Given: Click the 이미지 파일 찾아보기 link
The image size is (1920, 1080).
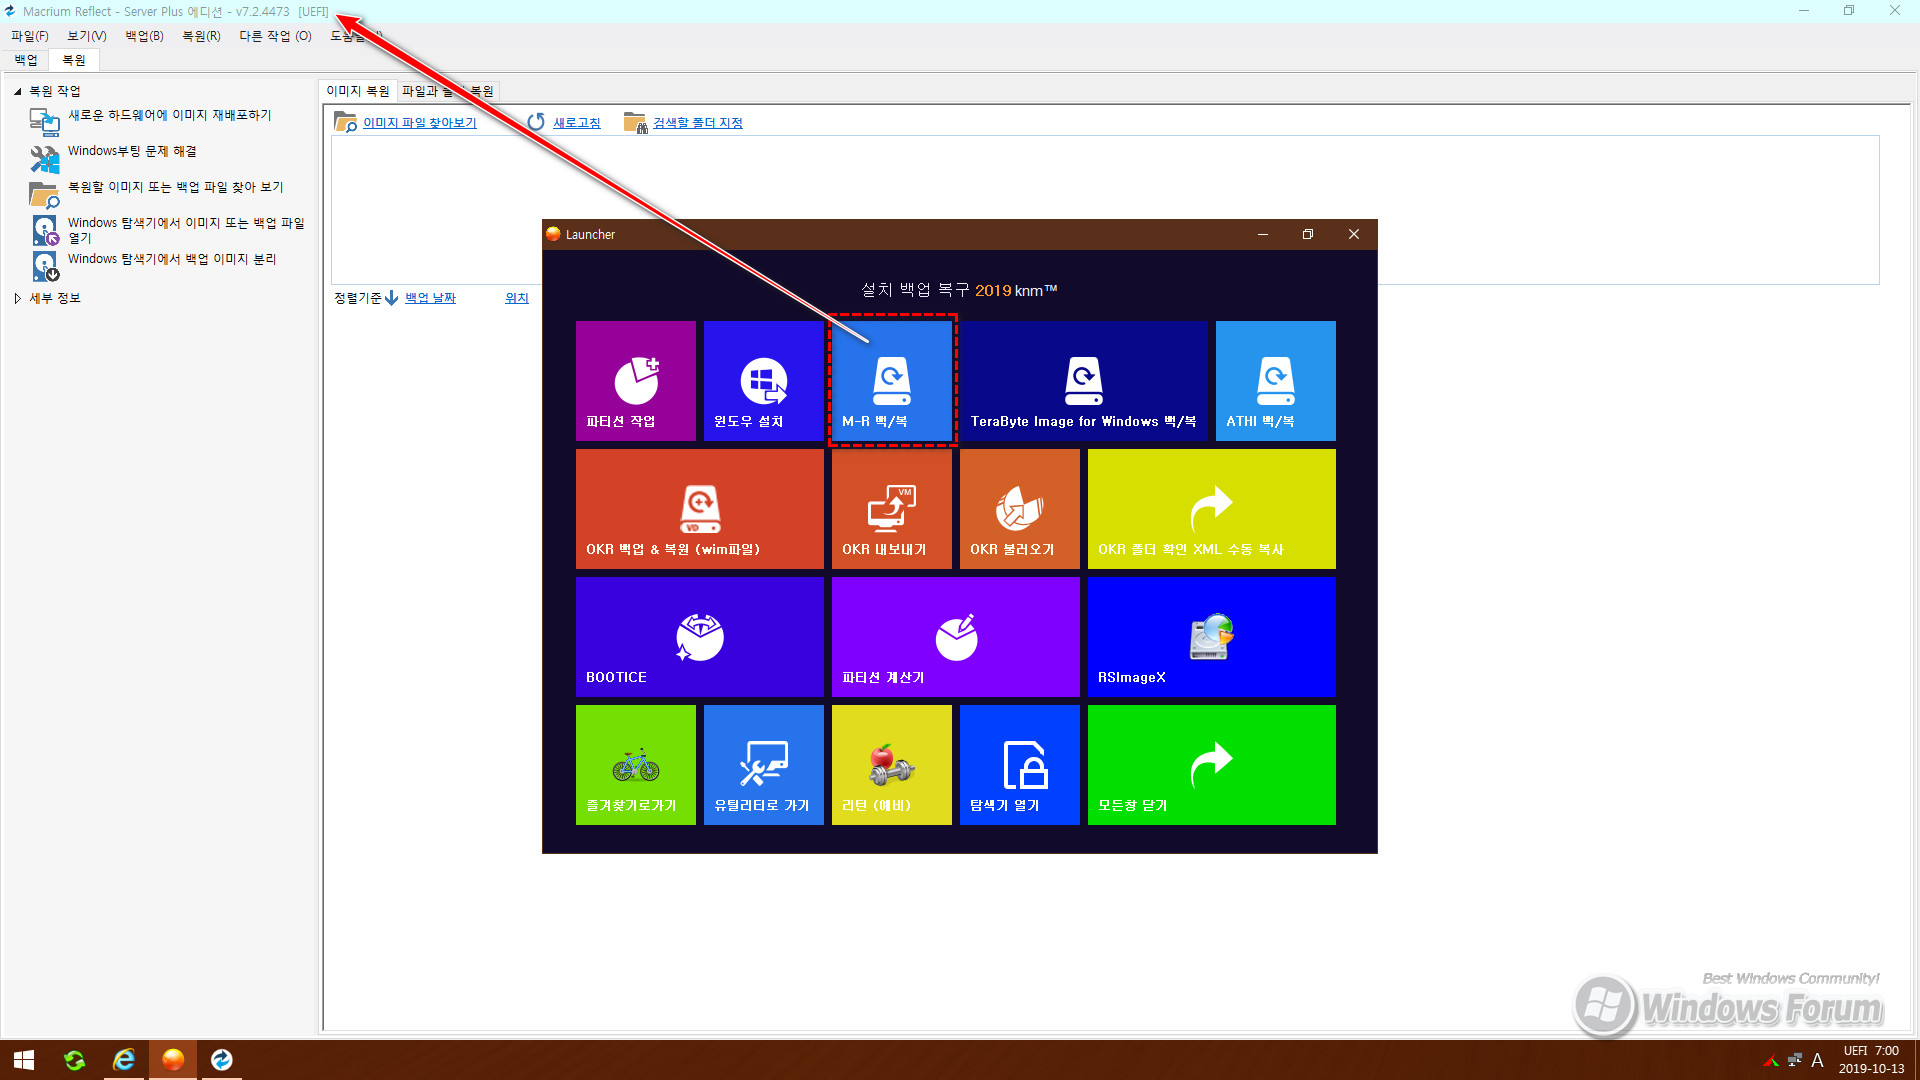Looking at the screenshot, I should click(x=419, y=123).
